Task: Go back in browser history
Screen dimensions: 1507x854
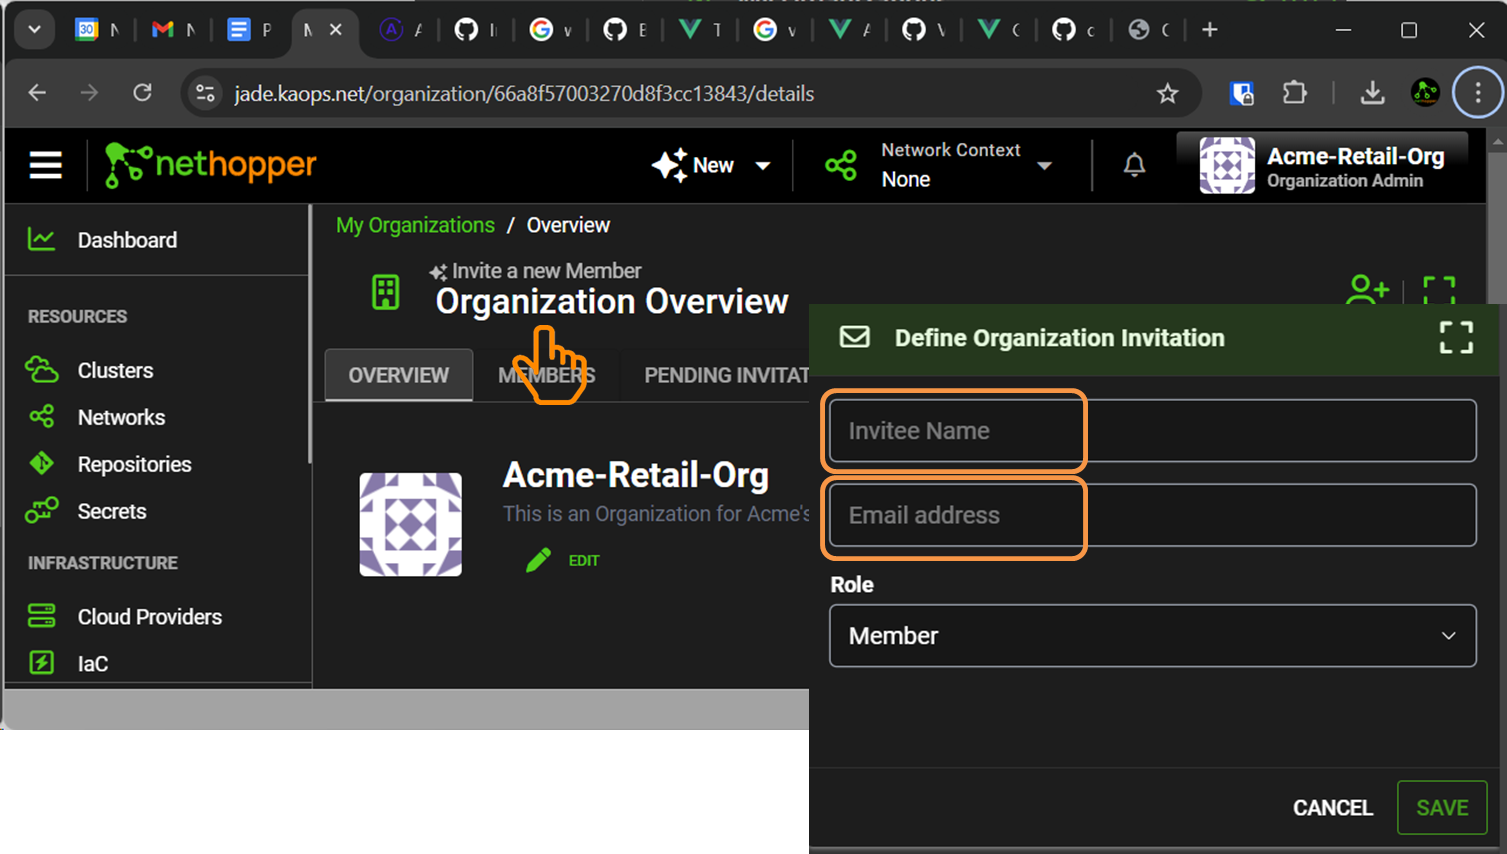Action: [x=37, y=93]
